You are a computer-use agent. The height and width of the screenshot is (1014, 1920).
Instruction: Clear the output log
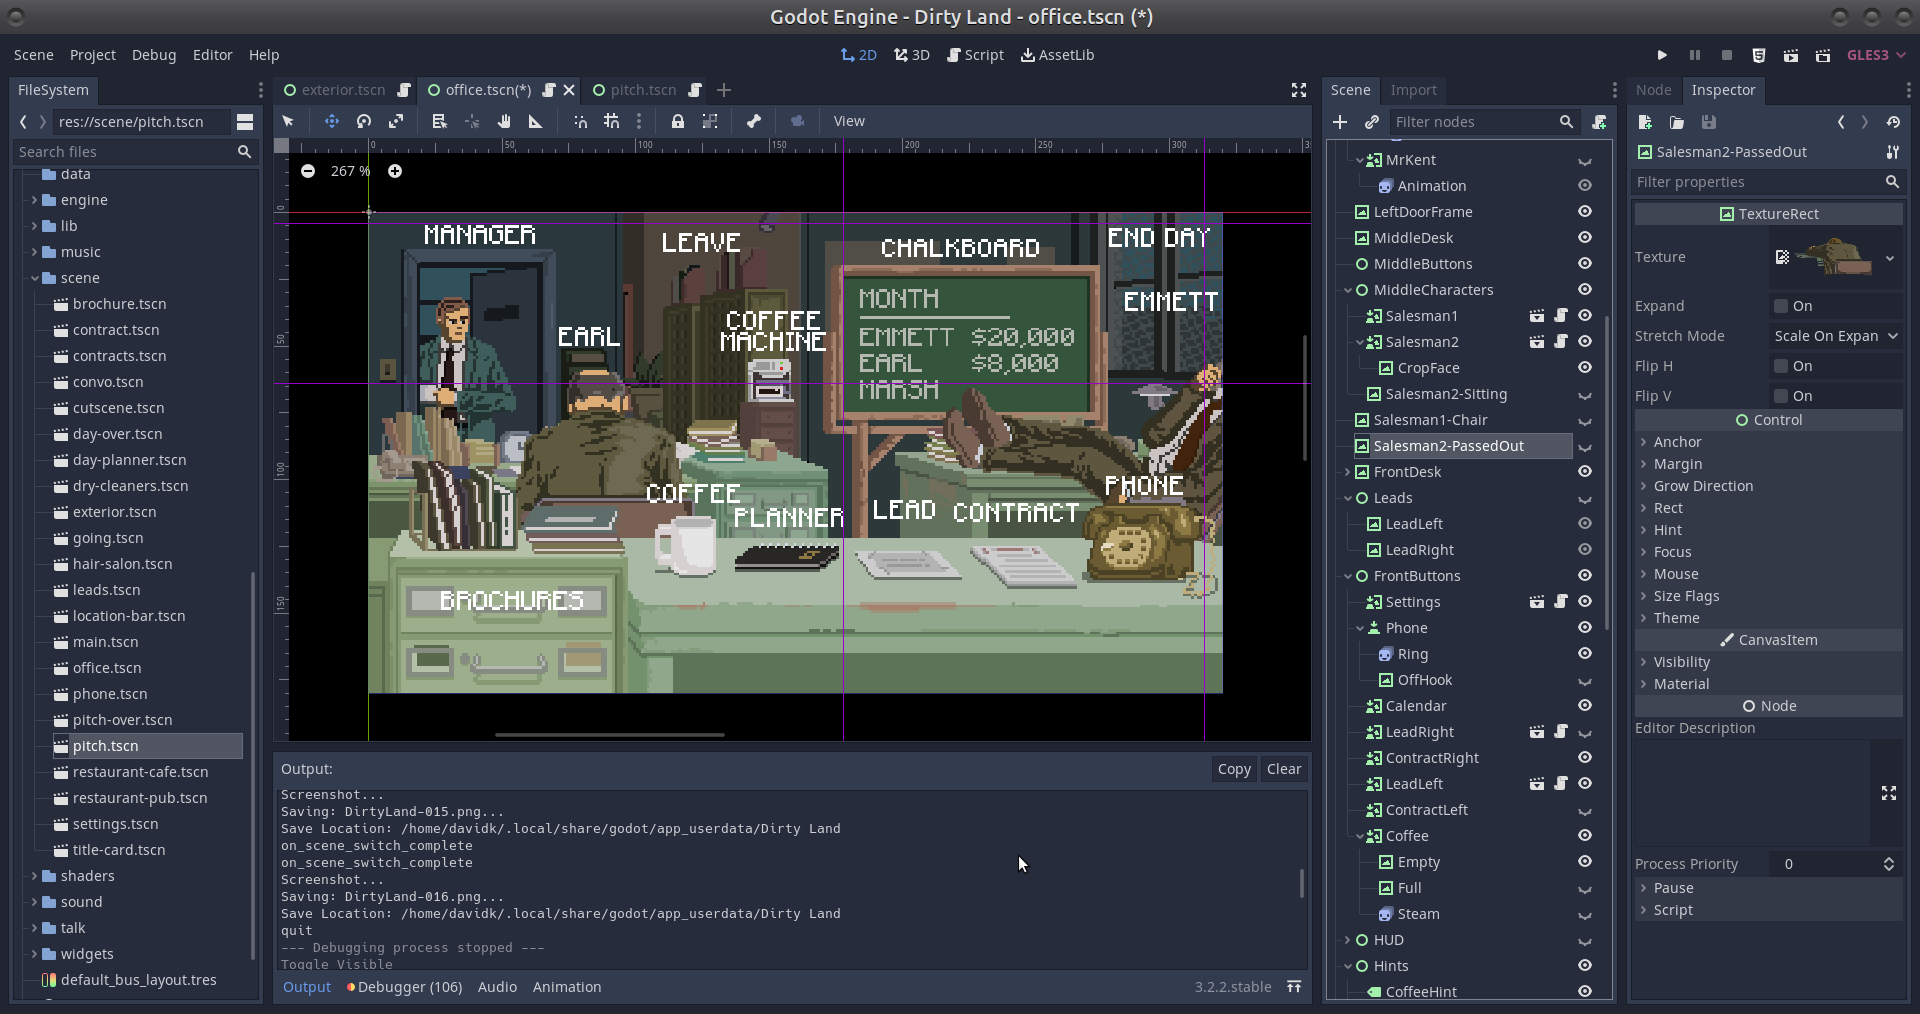point(1283,769)
